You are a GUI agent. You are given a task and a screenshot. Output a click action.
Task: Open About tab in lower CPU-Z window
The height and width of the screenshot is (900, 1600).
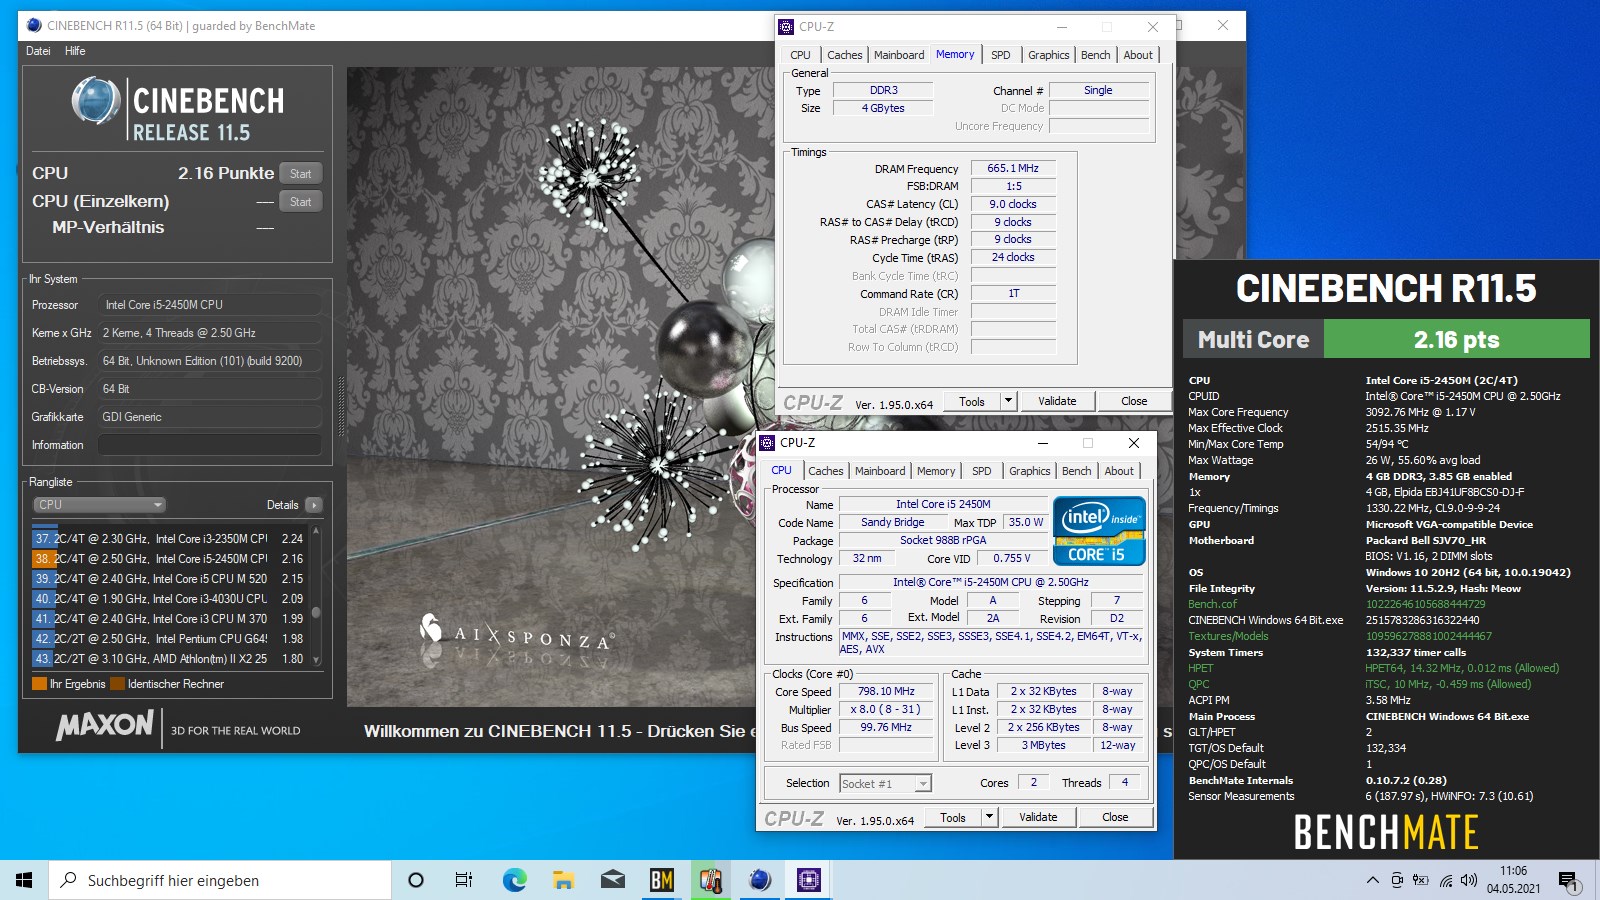pos(1119,471)
